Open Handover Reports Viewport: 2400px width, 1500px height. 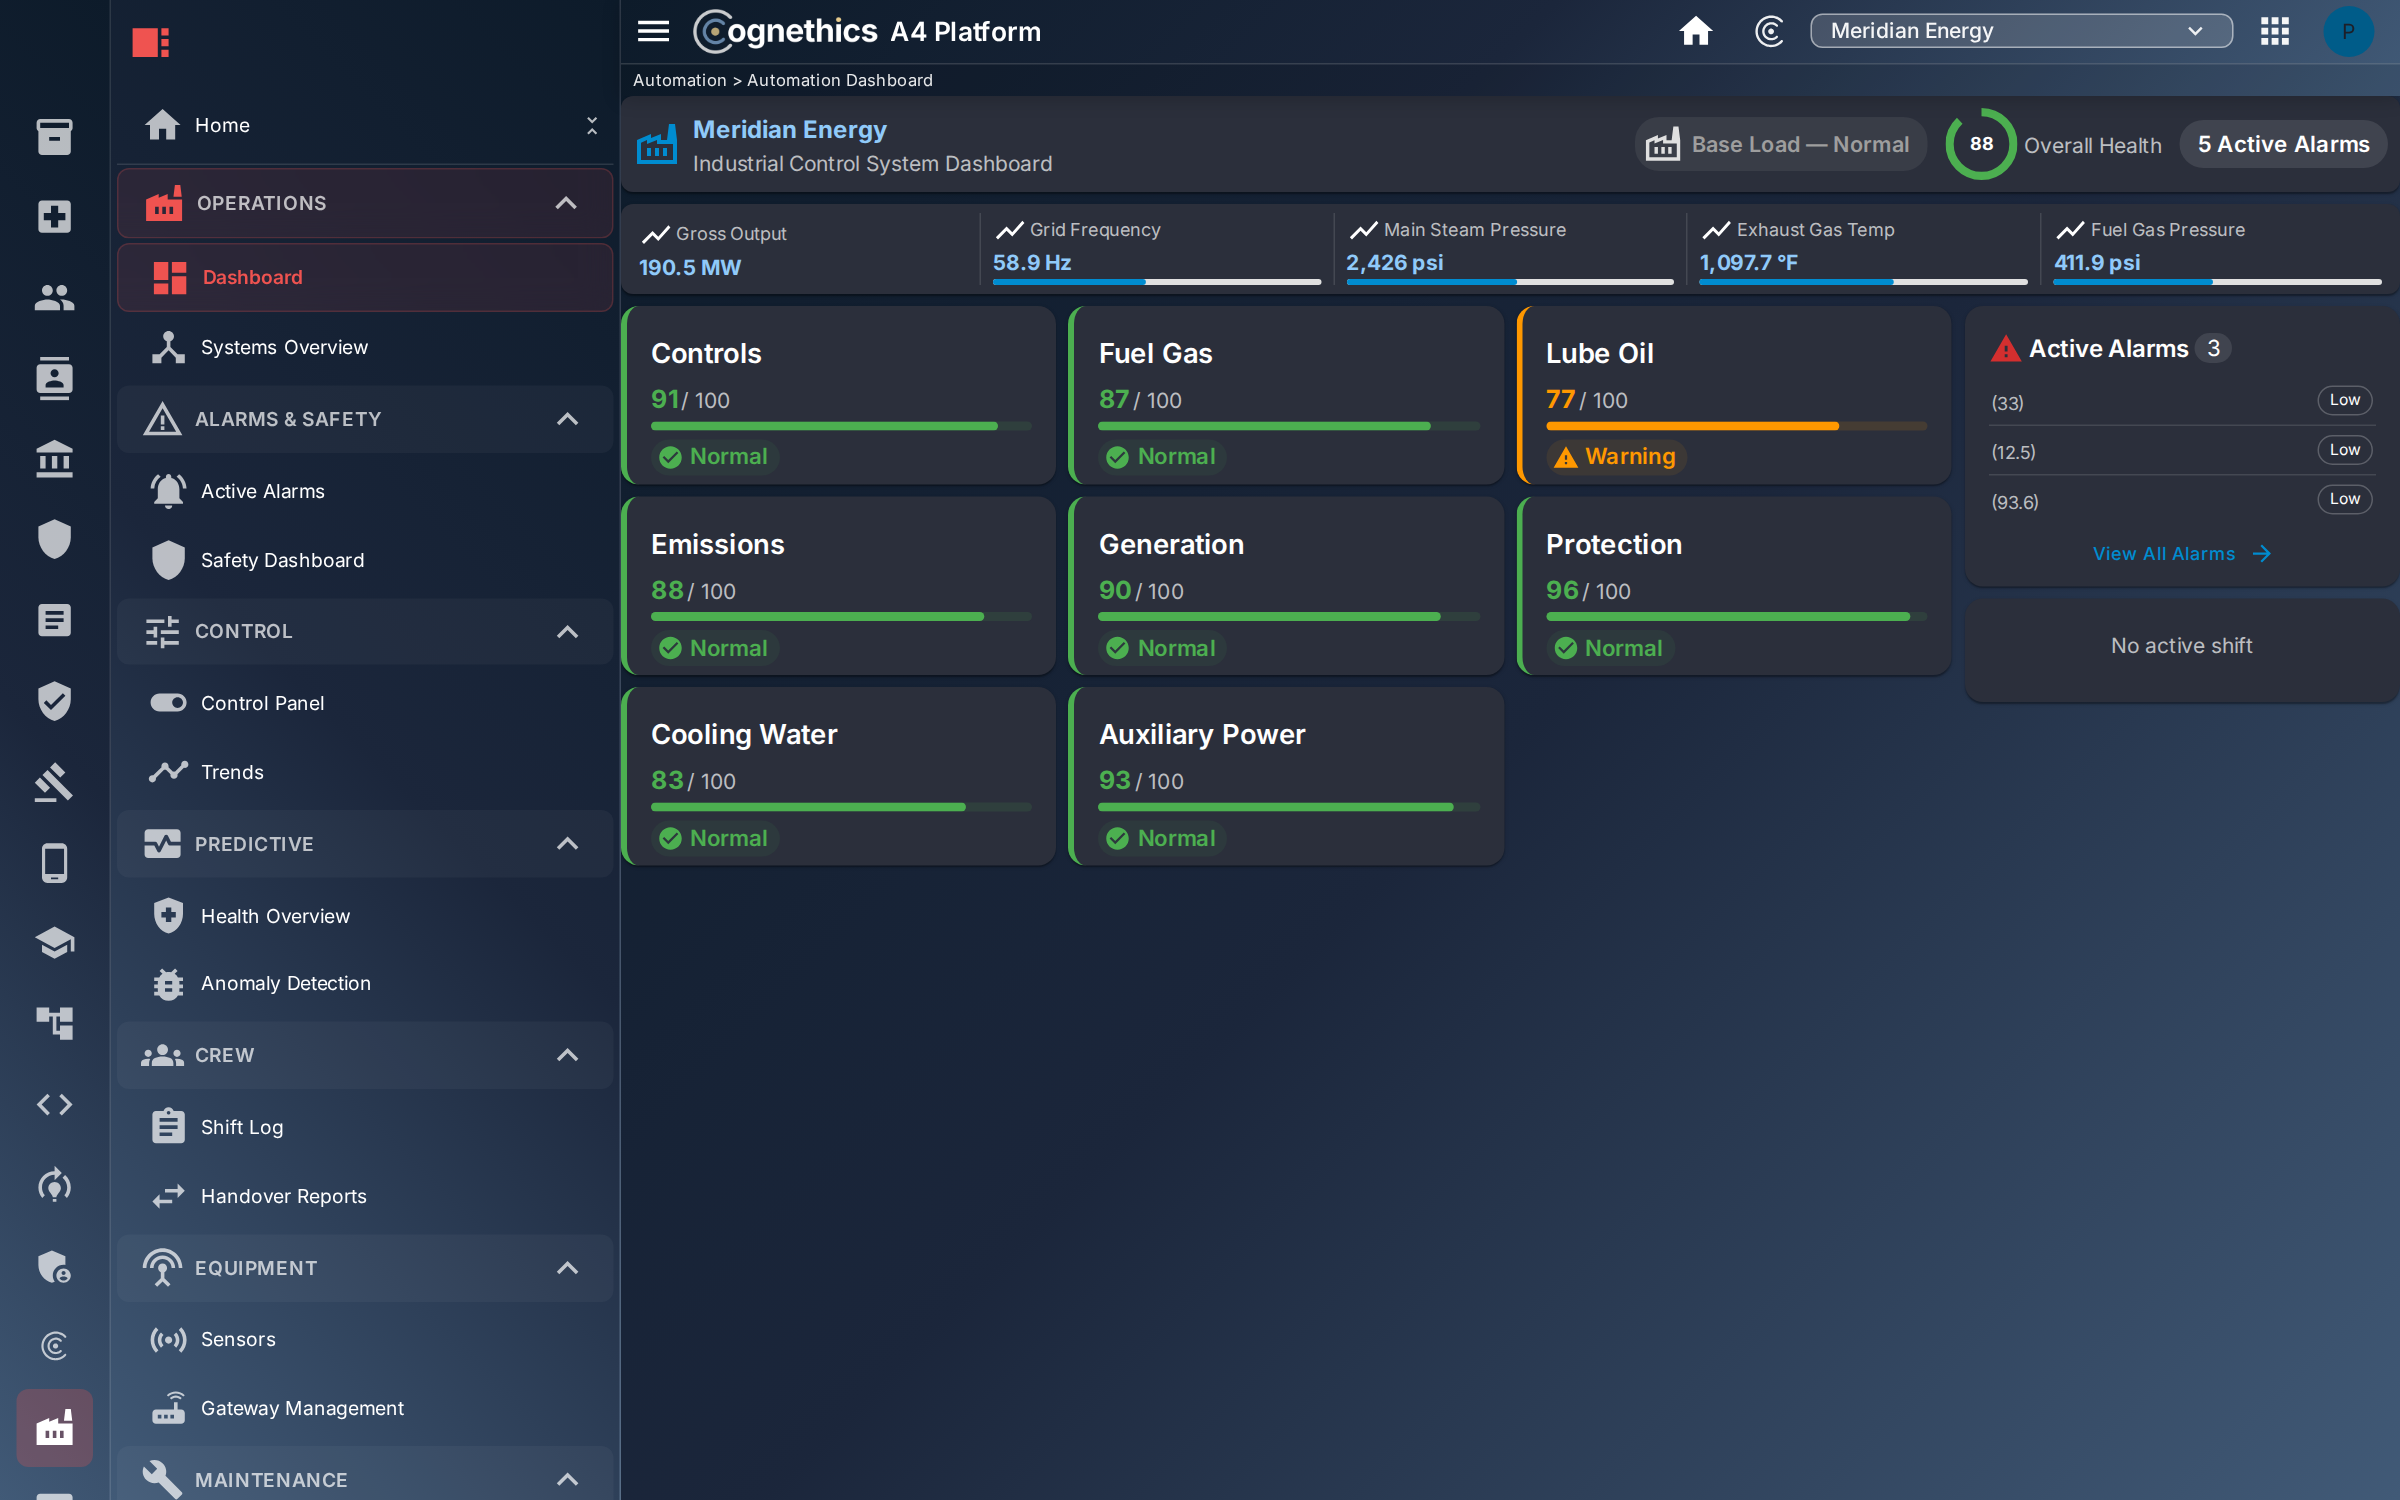tap(365, 1196)
